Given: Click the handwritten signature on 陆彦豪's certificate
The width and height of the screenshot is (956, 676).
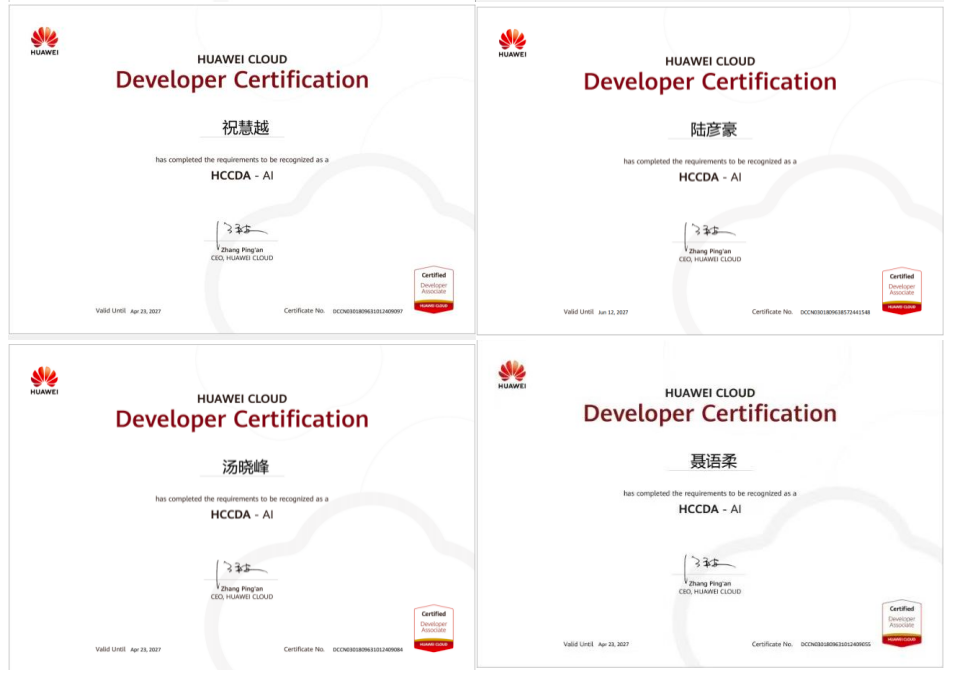Looking at the screenshot, I should [710, 235].
